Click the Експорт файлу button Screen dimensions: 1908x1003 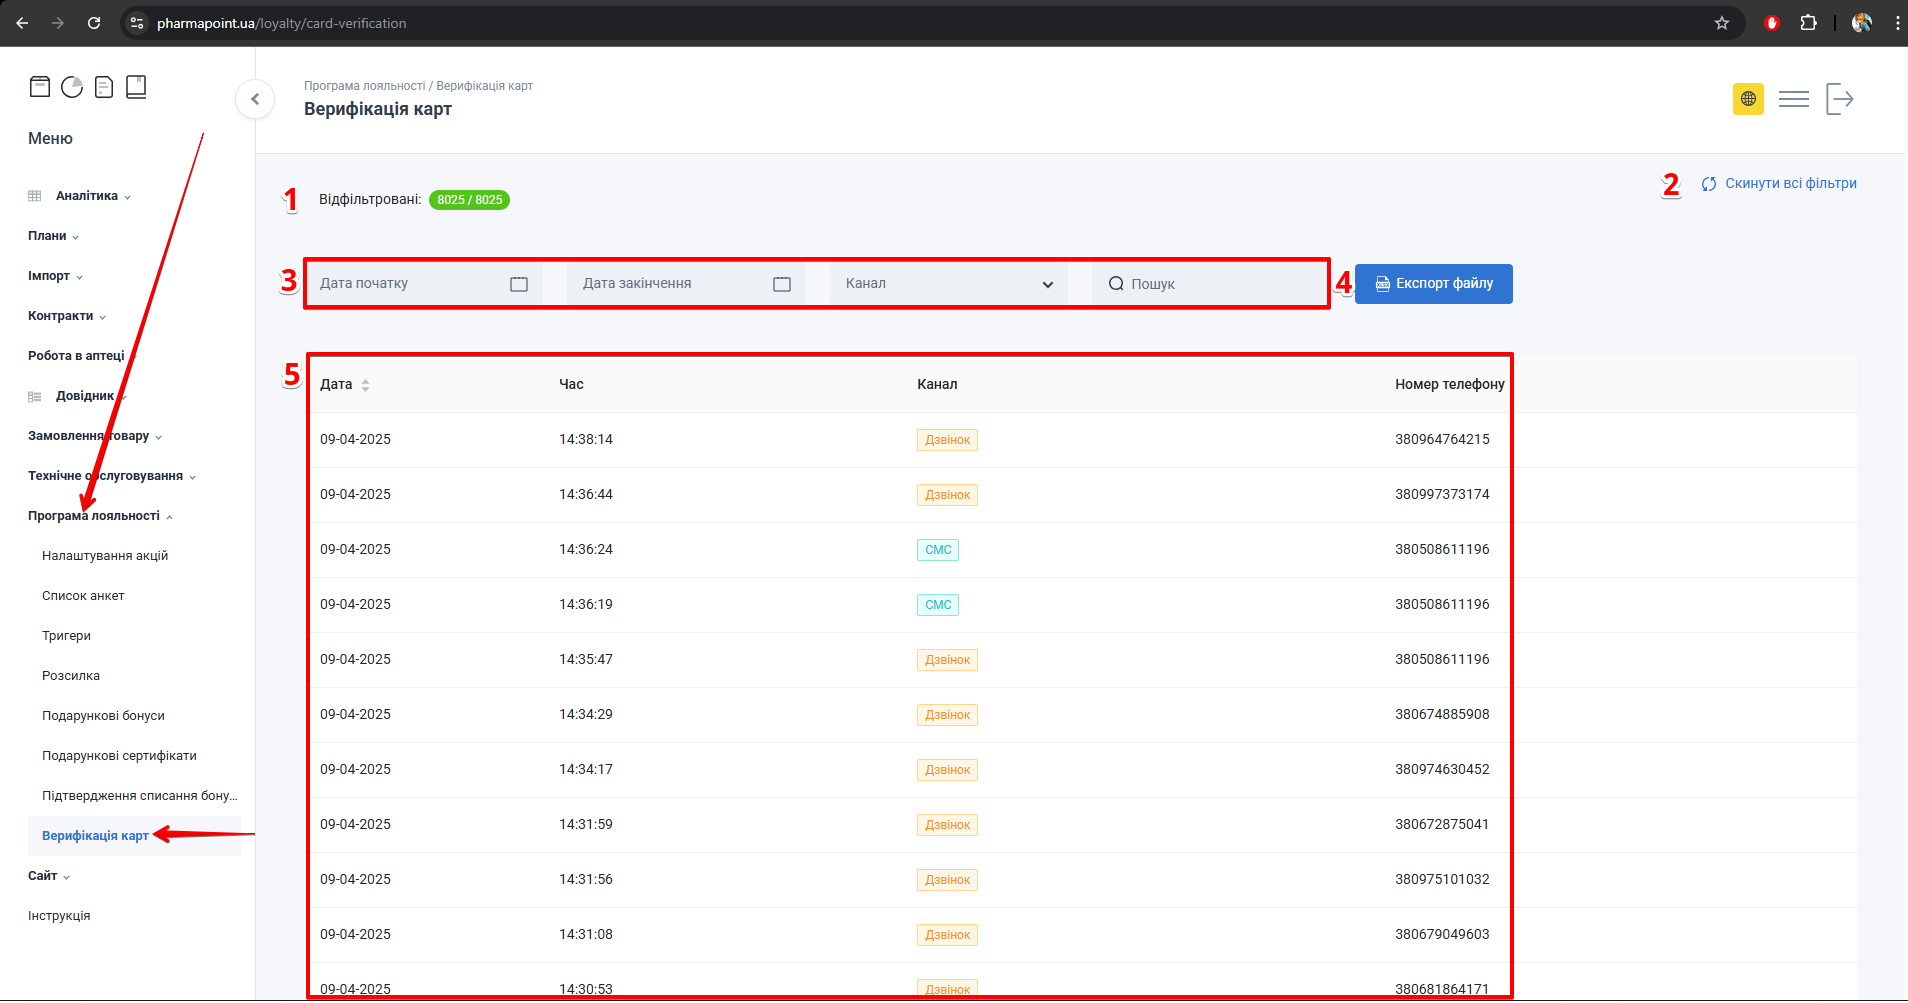(1433, 284)
